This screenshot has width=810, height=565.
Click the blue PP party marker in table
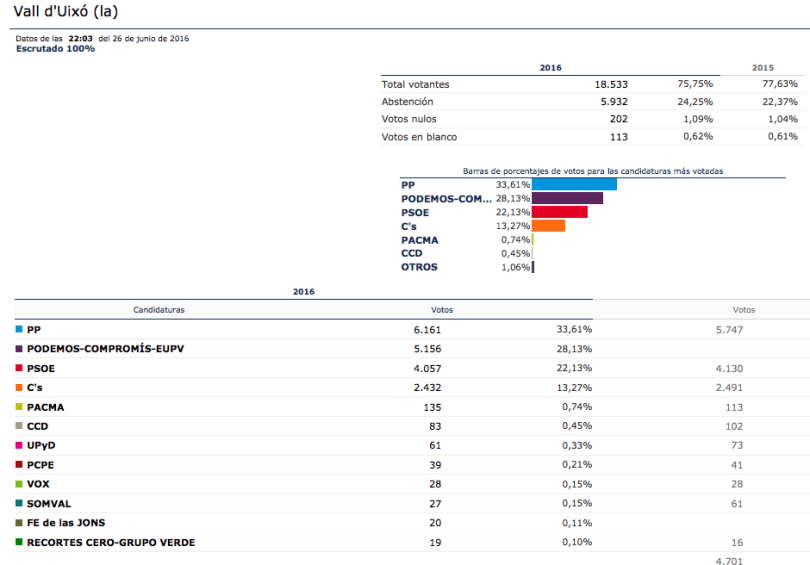tap(19, 329)
